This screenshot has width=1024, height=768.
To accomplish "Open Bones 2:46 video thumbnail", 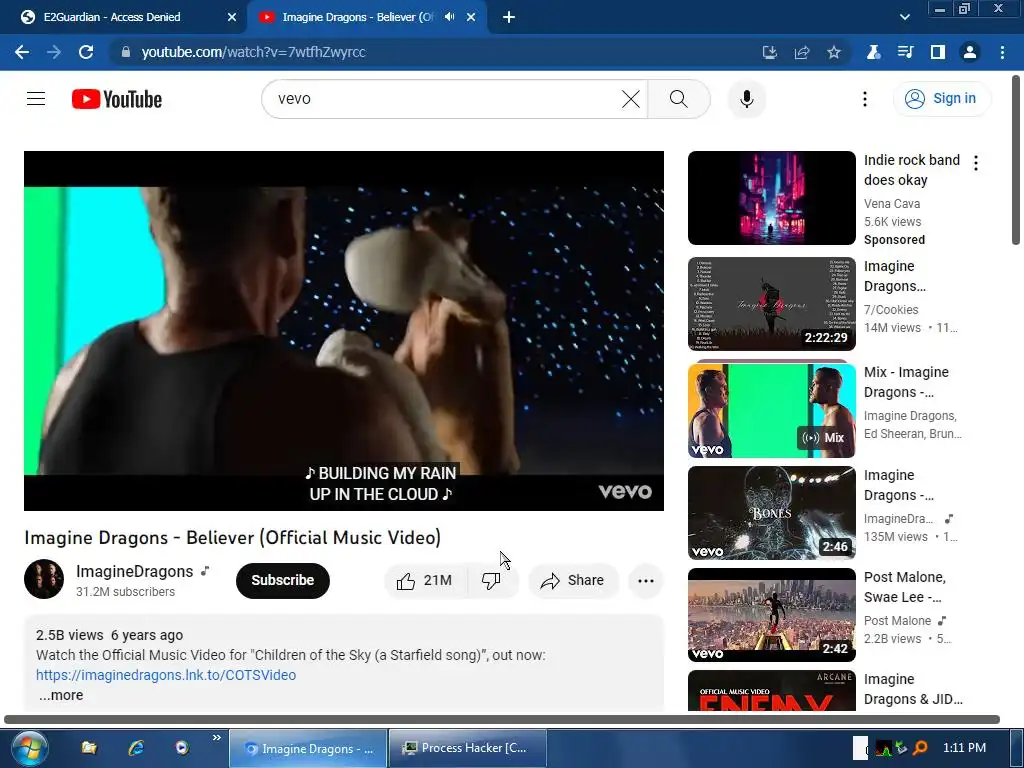I will coord(771,513).
